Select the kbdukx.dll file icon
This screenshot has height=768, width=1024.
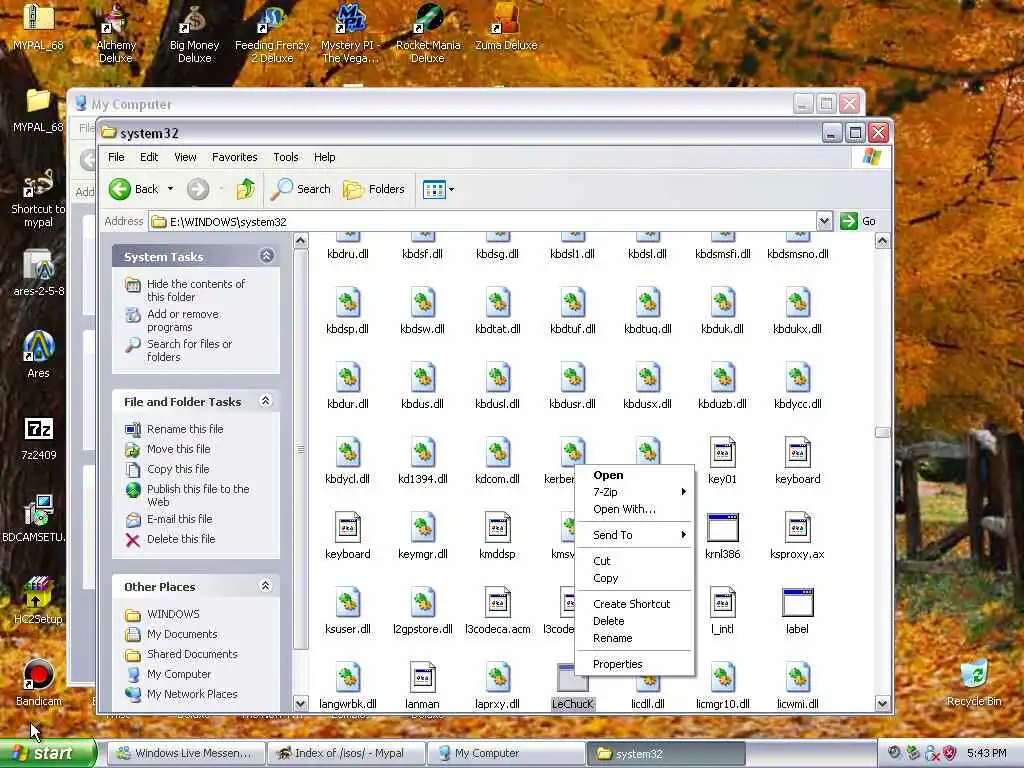(x=797, y=304)
